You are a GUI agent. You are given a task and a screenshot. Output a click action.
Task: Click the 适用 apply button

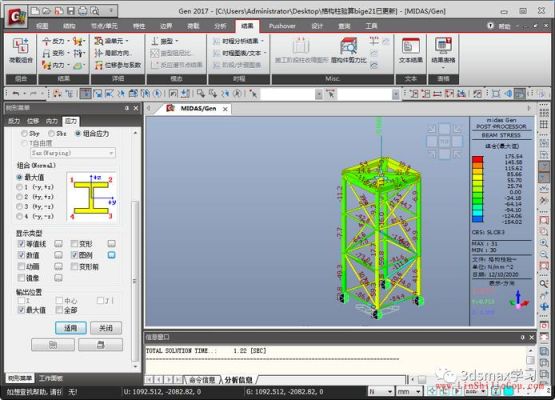pos(70,328)
